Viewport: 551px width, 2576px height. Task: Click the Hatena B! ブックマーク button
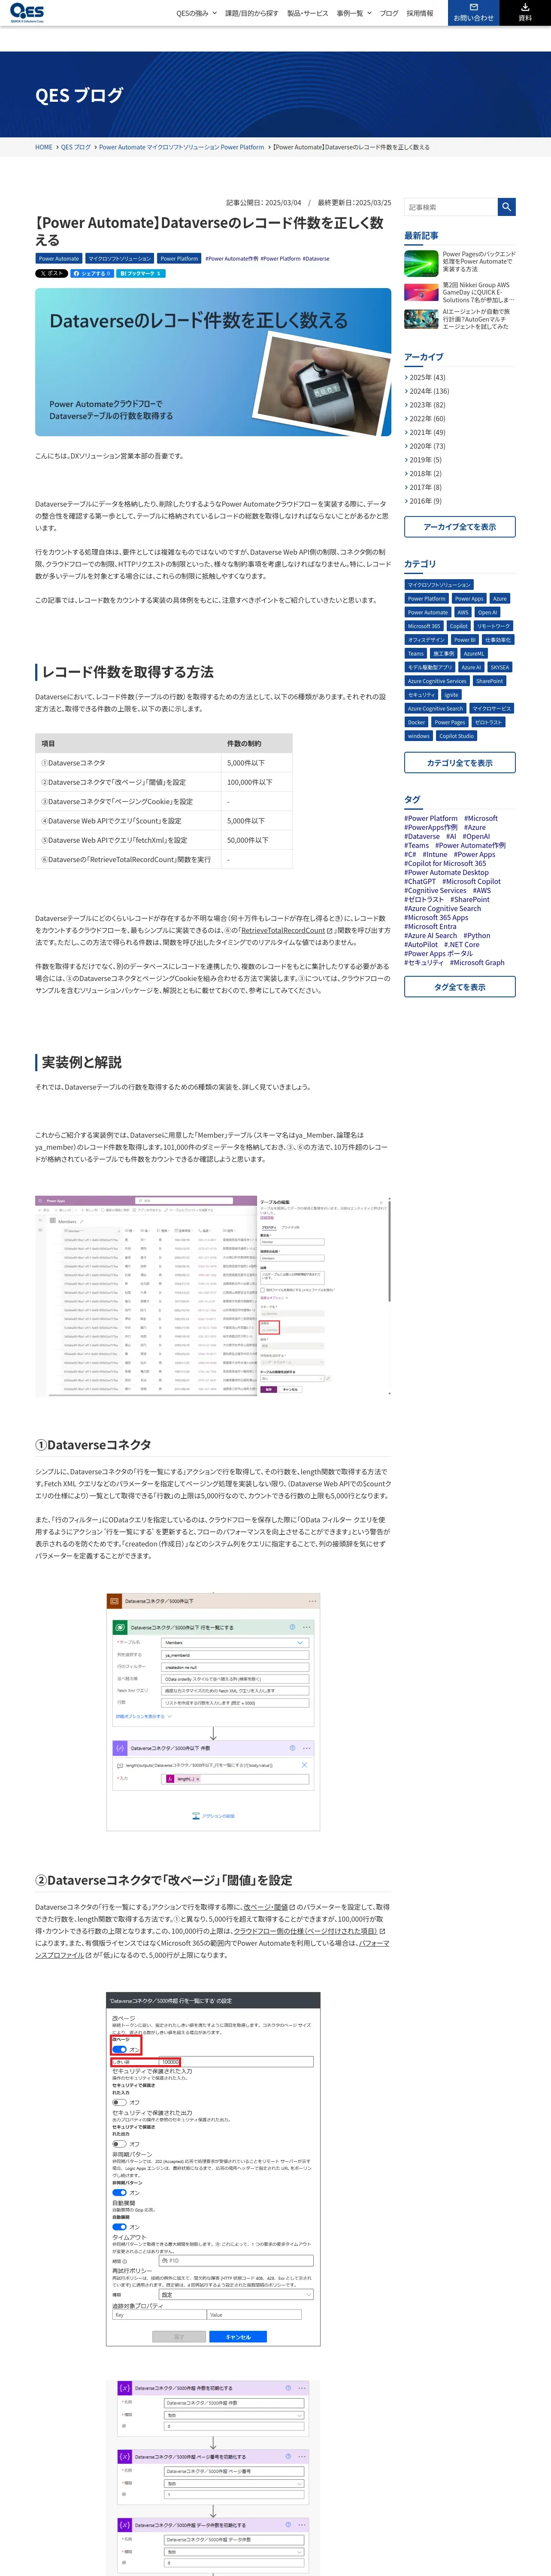(x=141, y=273)
